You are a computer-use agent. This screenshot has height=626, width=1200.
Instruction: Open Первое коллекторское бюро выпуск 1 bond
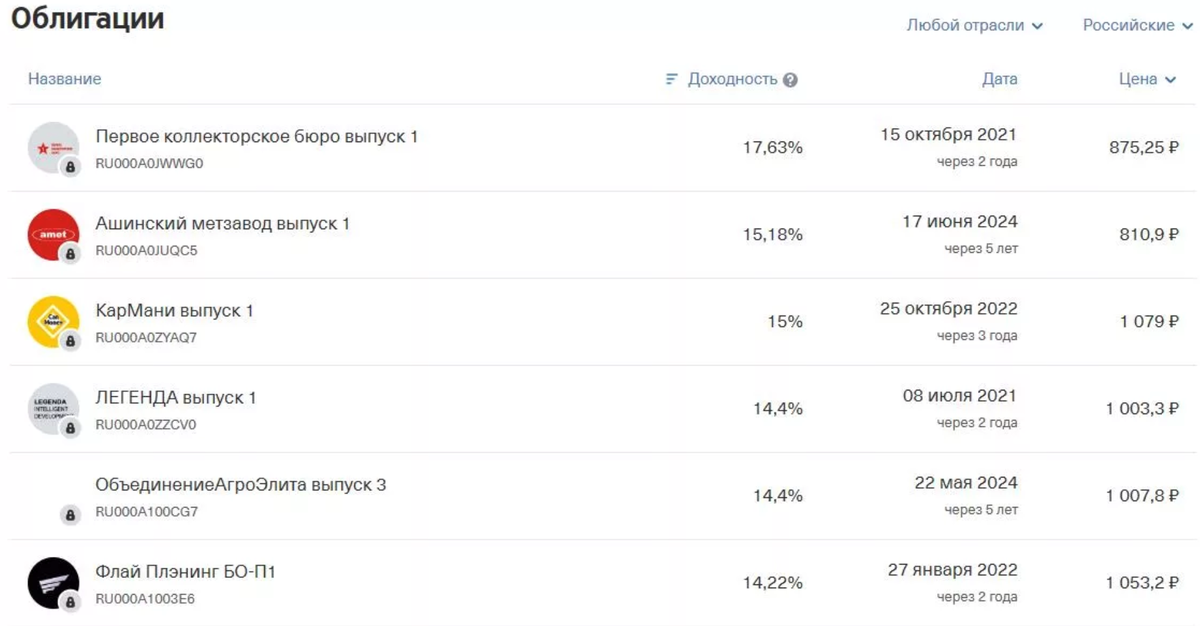[257, 136]
